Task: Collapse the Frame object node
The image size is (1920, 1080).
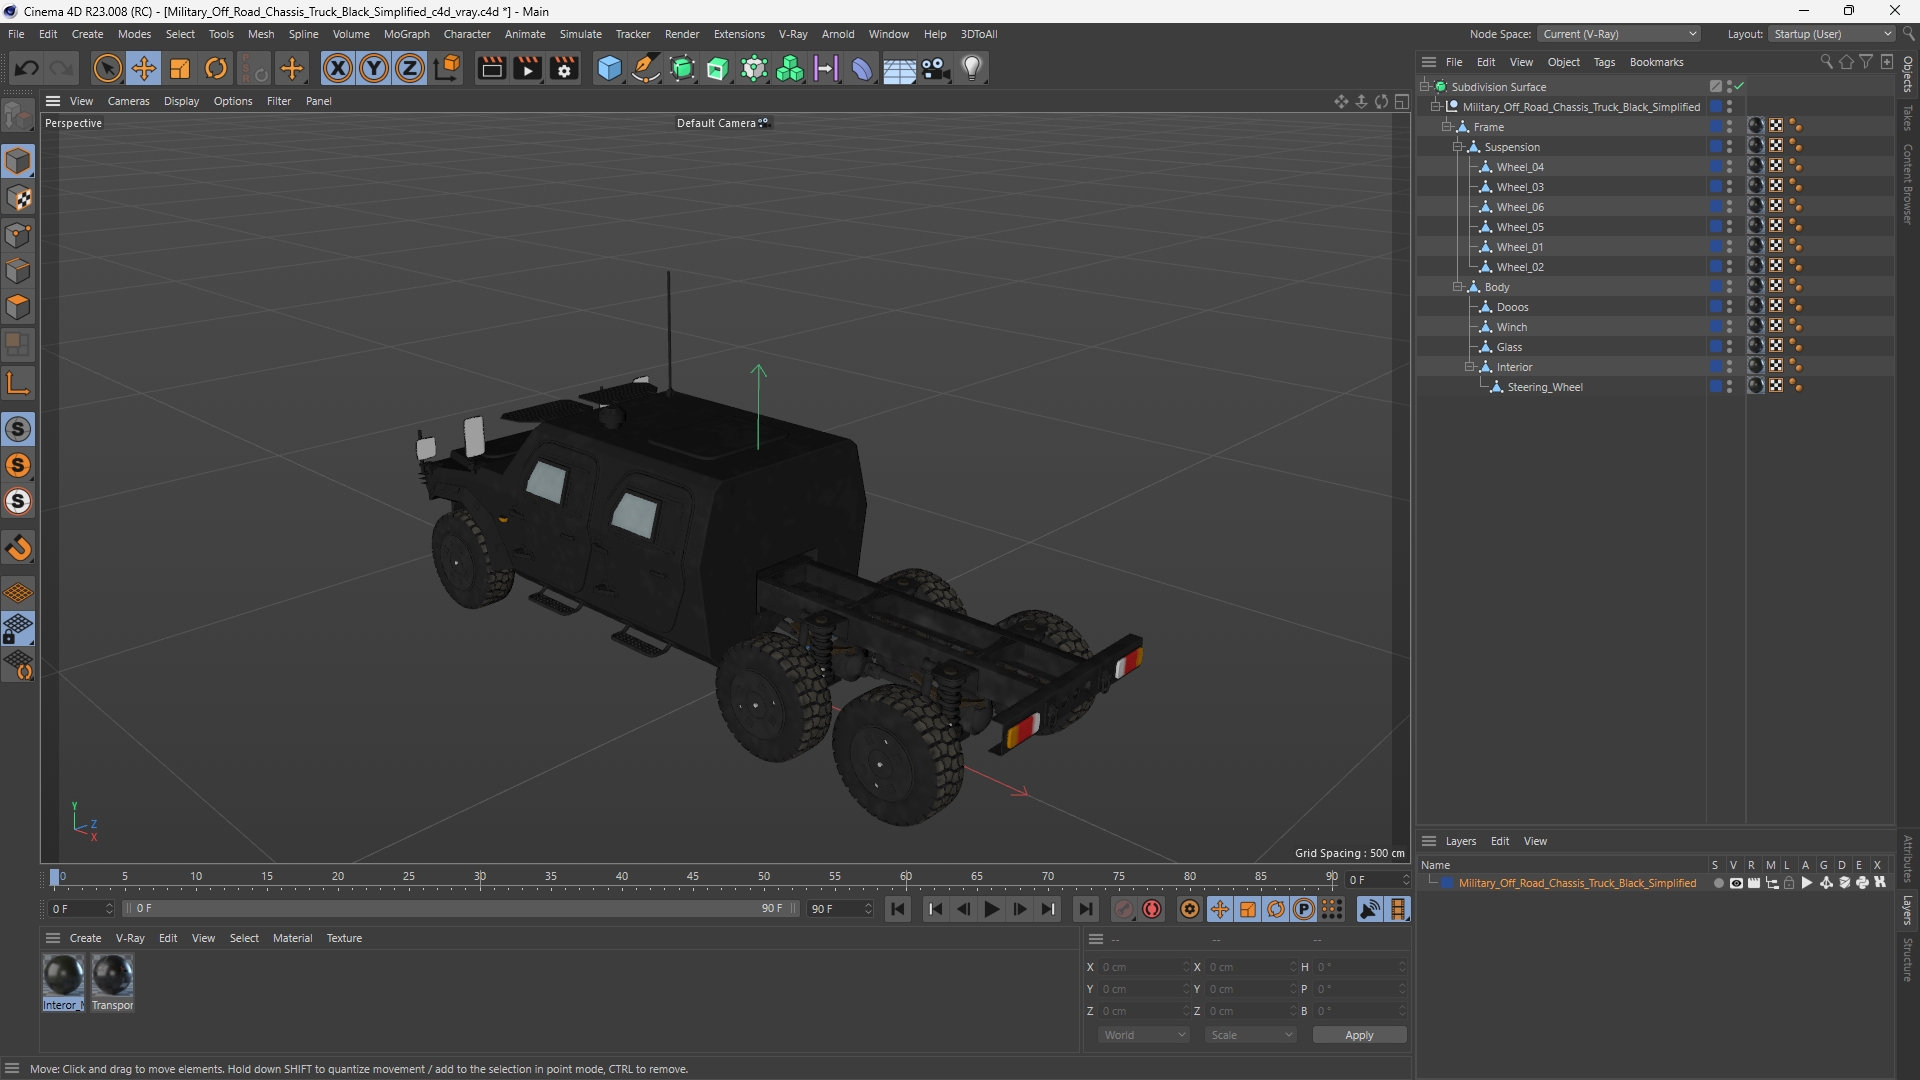Action: (1446, 127)
